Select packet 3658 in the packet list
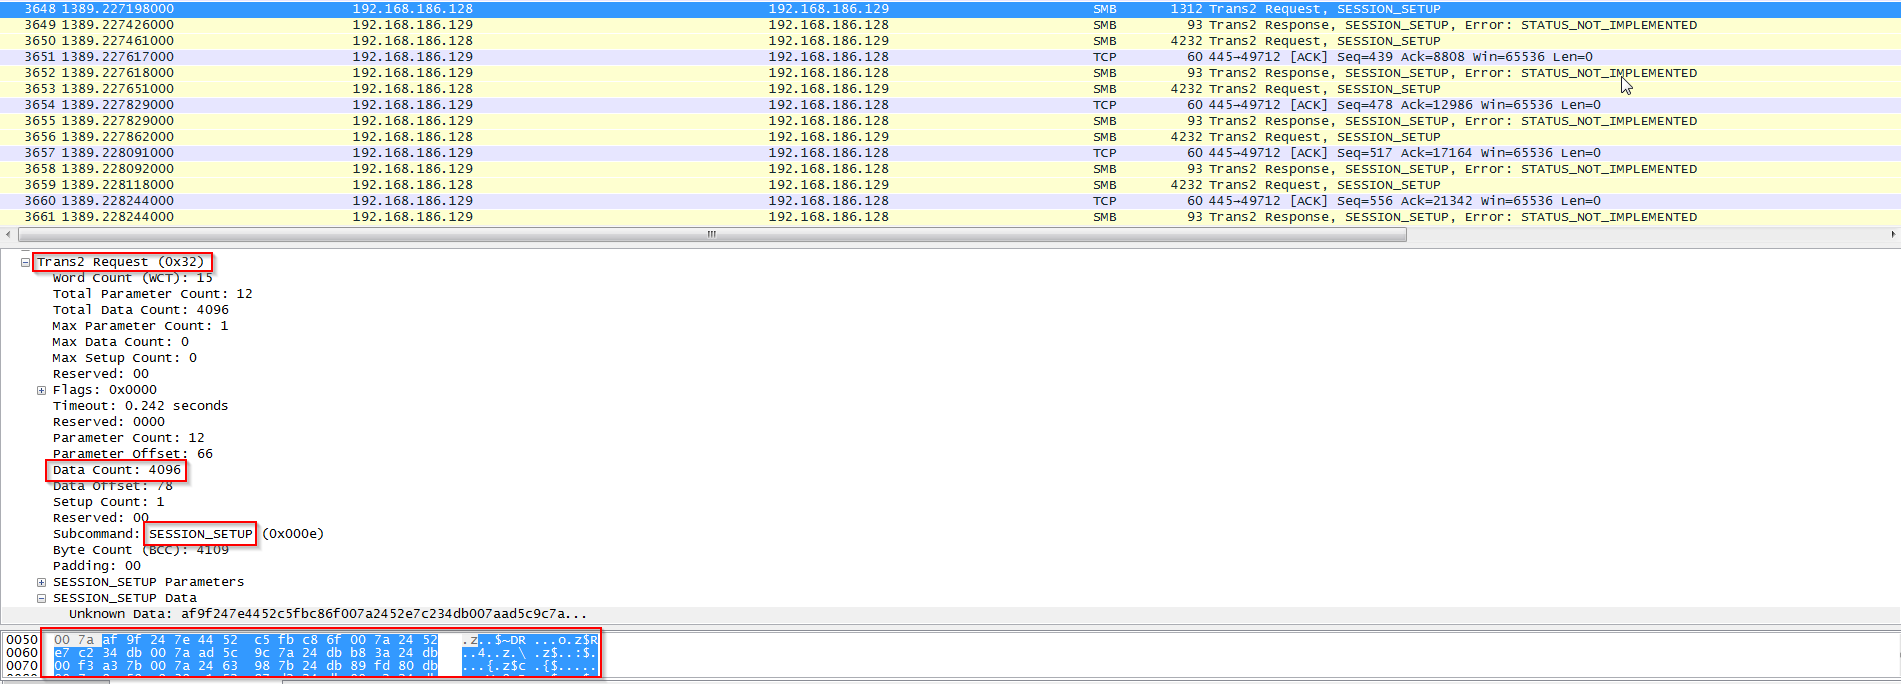The image size is (1901, 684). (x=950, y=169)
